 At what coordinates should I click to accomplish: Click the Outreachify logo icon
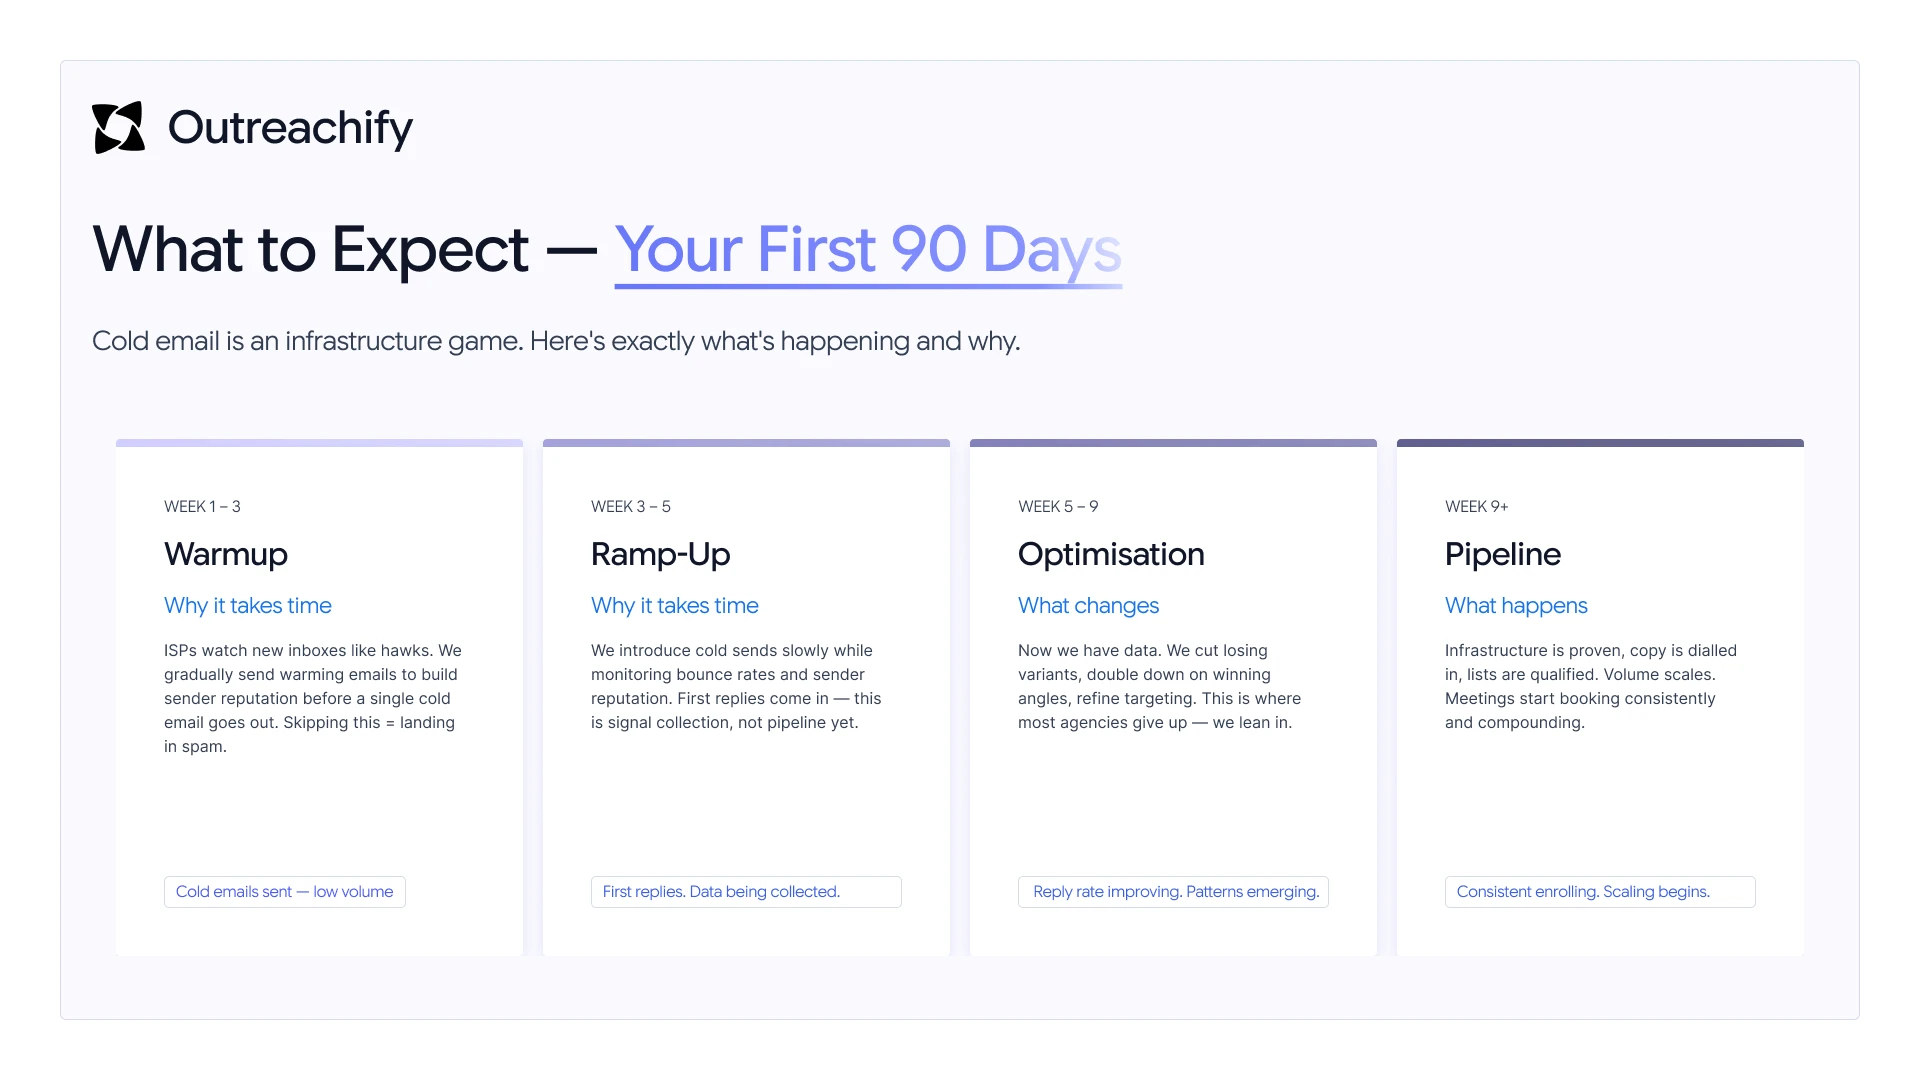118,128
